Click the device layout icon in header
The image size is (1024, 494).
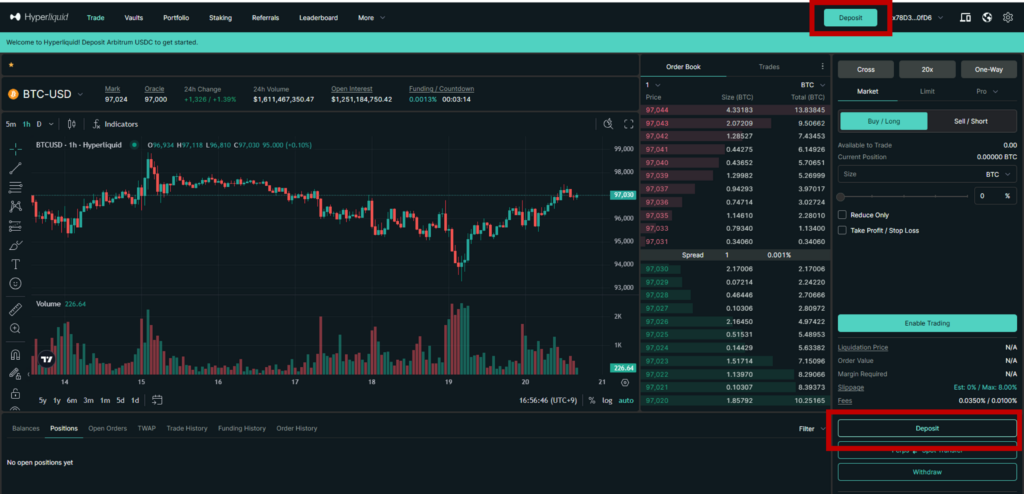point(965,18)
